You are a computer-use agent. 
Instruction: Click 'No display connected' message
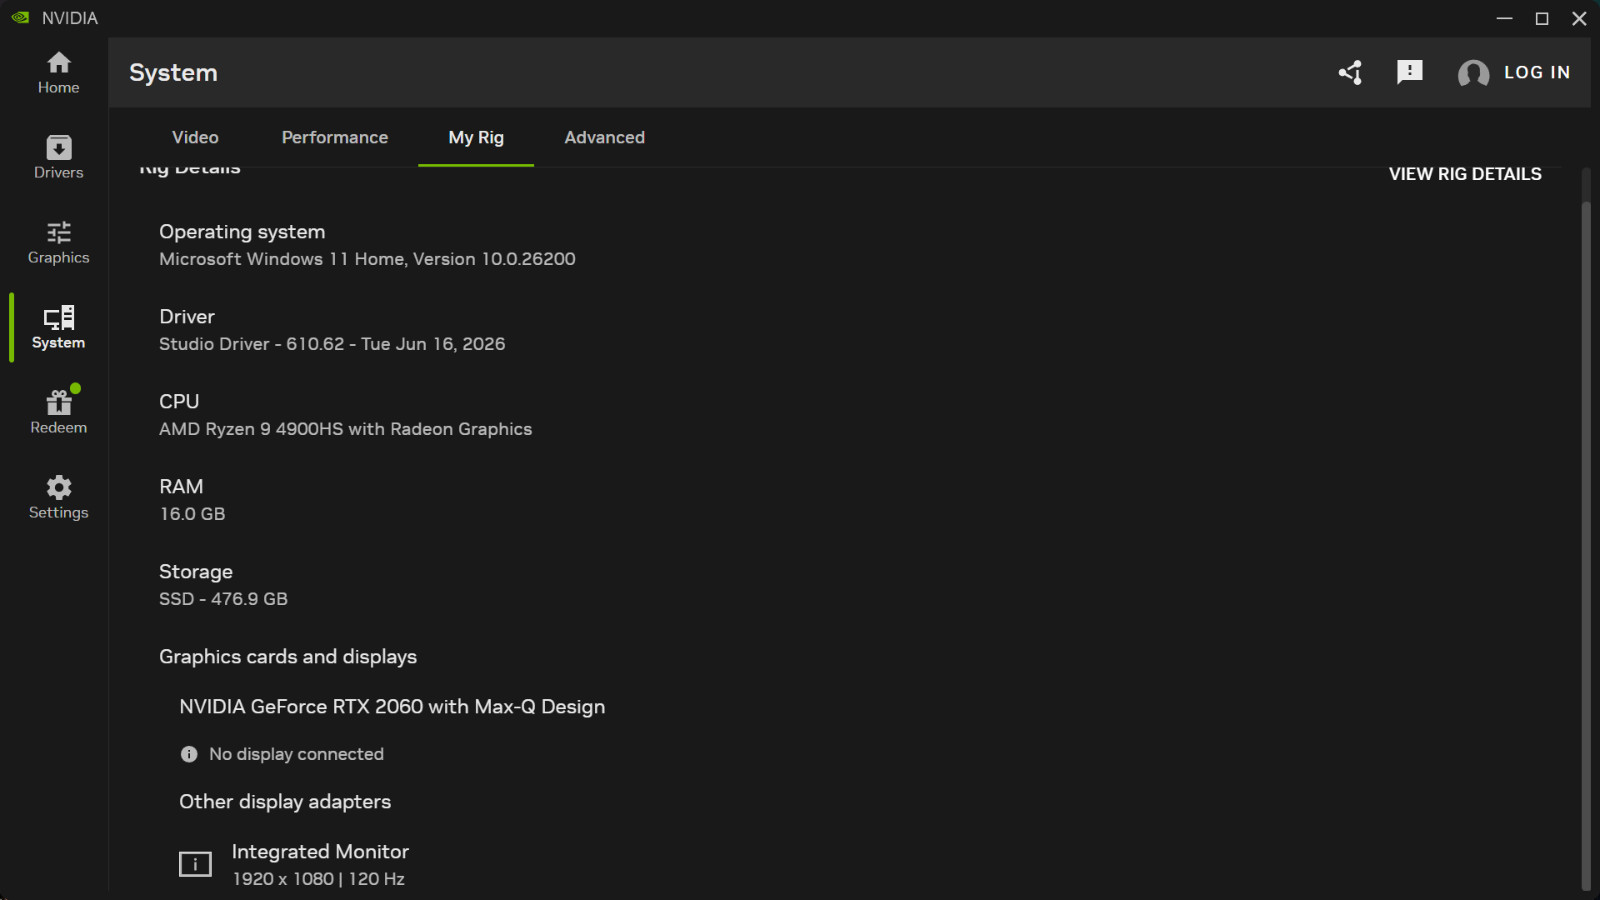(296, 754)
